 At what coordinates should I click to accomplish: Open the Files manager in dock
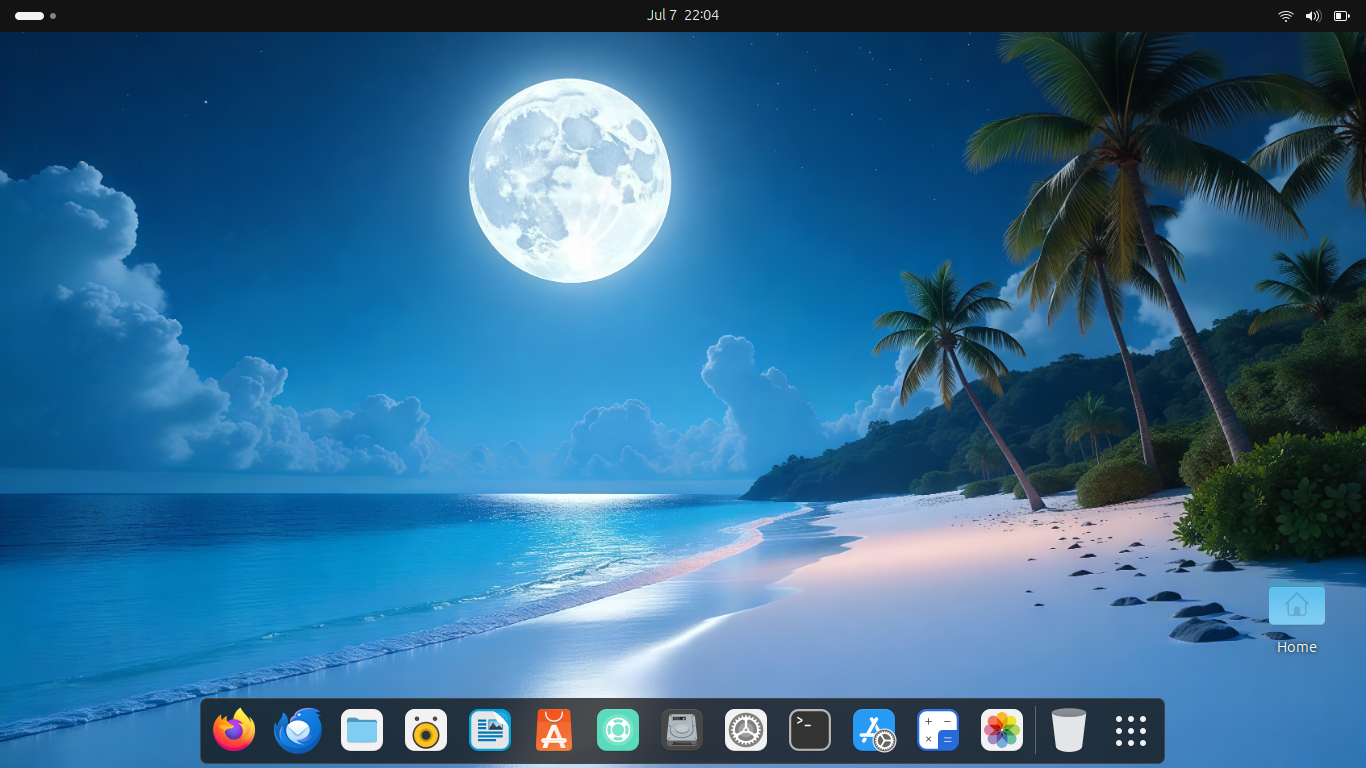362,730
